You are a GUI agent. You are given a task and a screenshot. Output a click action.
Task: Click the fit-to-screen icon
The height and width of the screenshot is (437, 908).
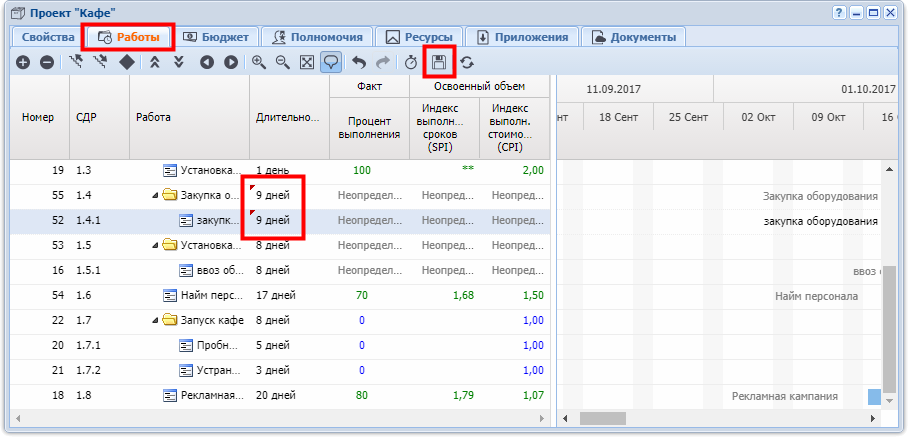[x=307, y=63]
